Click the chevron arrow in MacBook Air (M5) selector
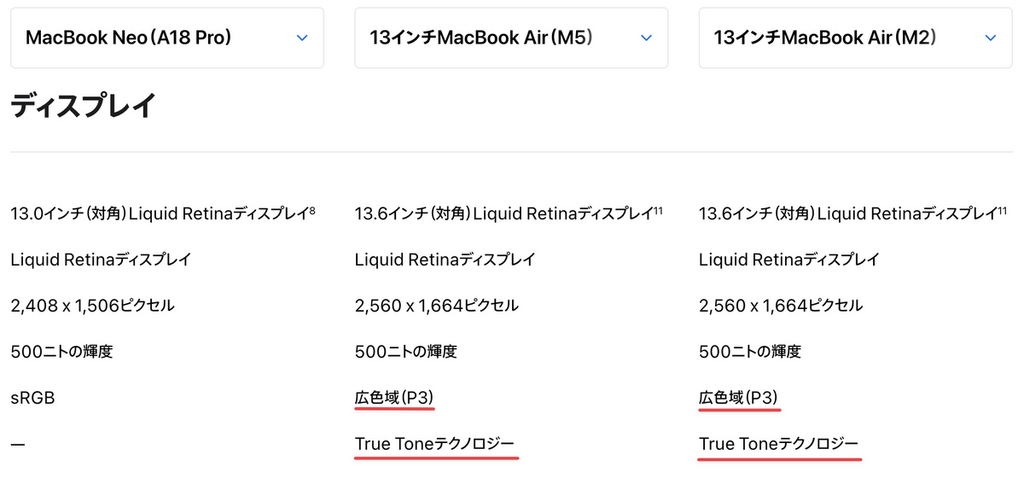Viewport: 1024px width, 484px height. pyautogui.click(x=646, y=38)
